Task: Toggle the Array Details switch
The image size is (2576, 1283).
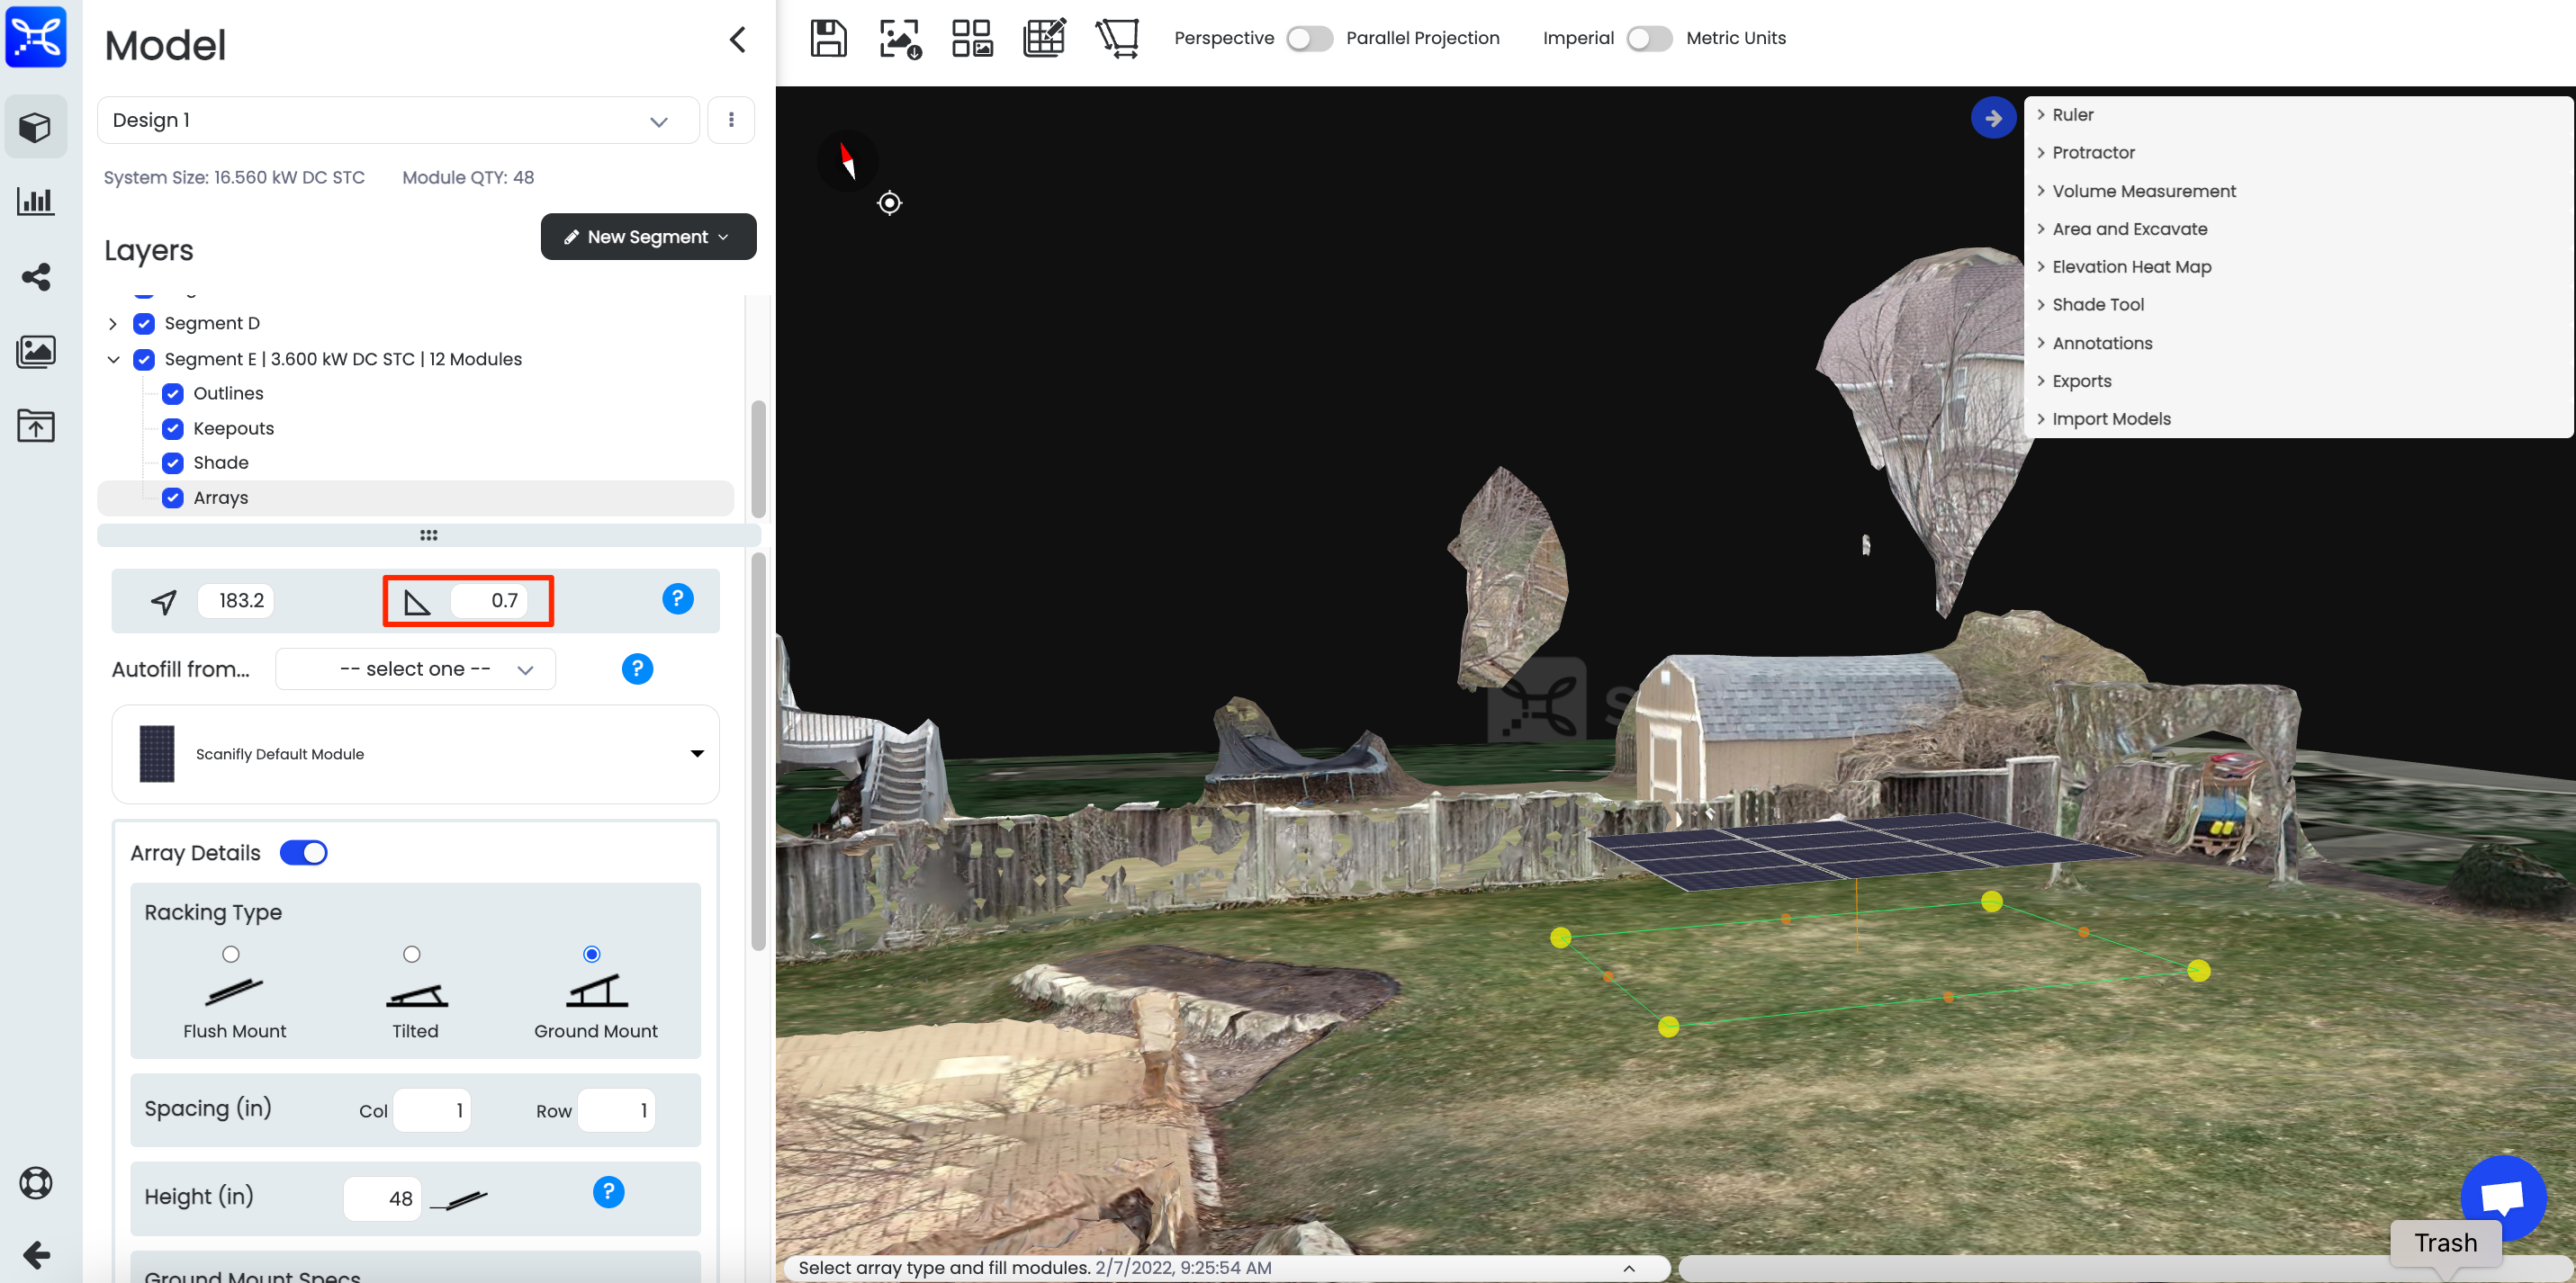Action: pyautogui.click(x=304, y=853)
